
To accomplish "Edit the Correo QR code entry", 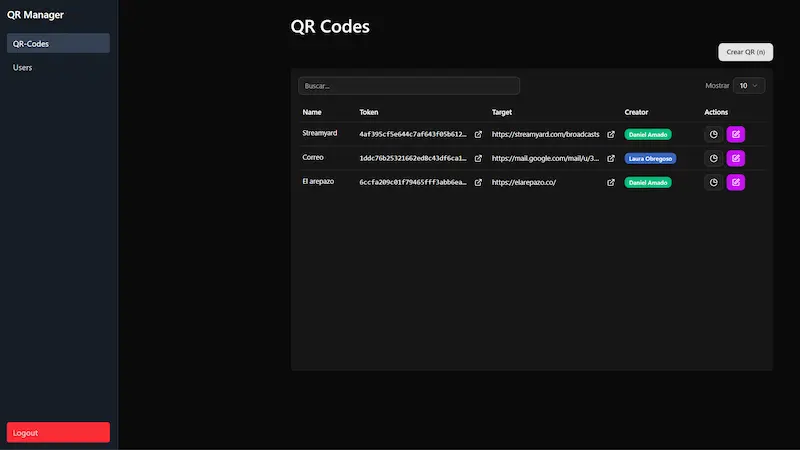I will tap(736, 158).
